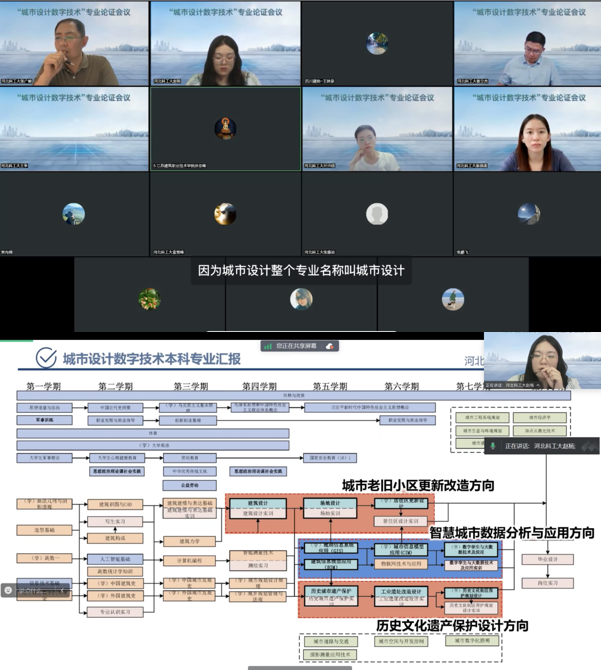This screenshot has width=601, height=670.
Task: Select the woman in orange top video tile
Action: [527, 129]
